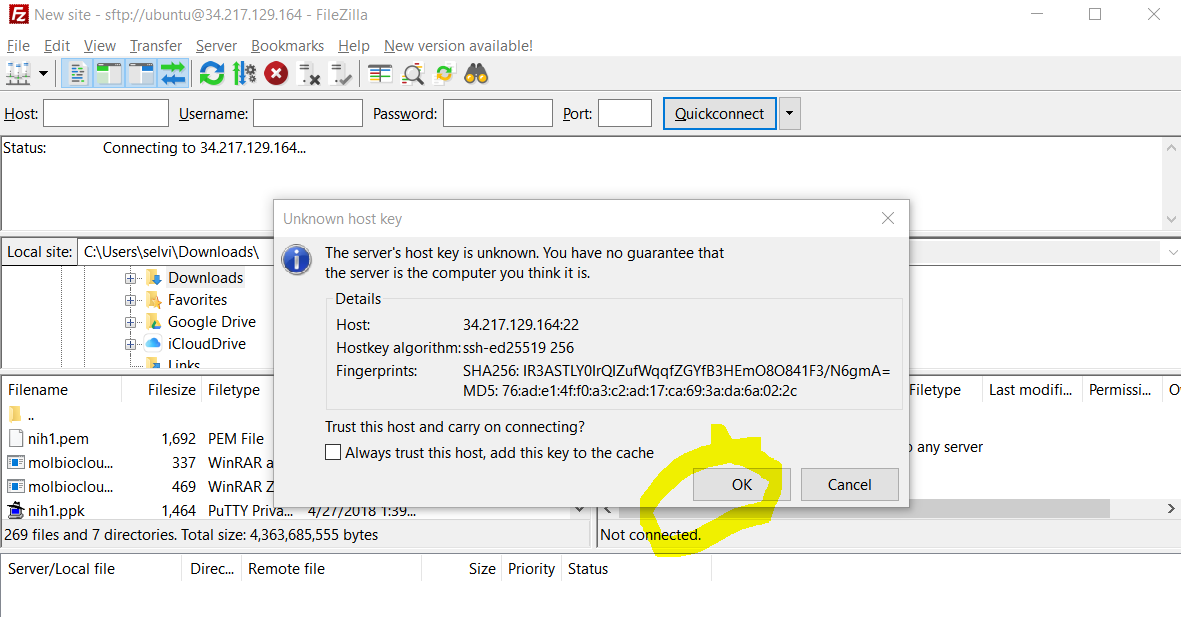Sort remote list by Last modified column

(1031, 389)
